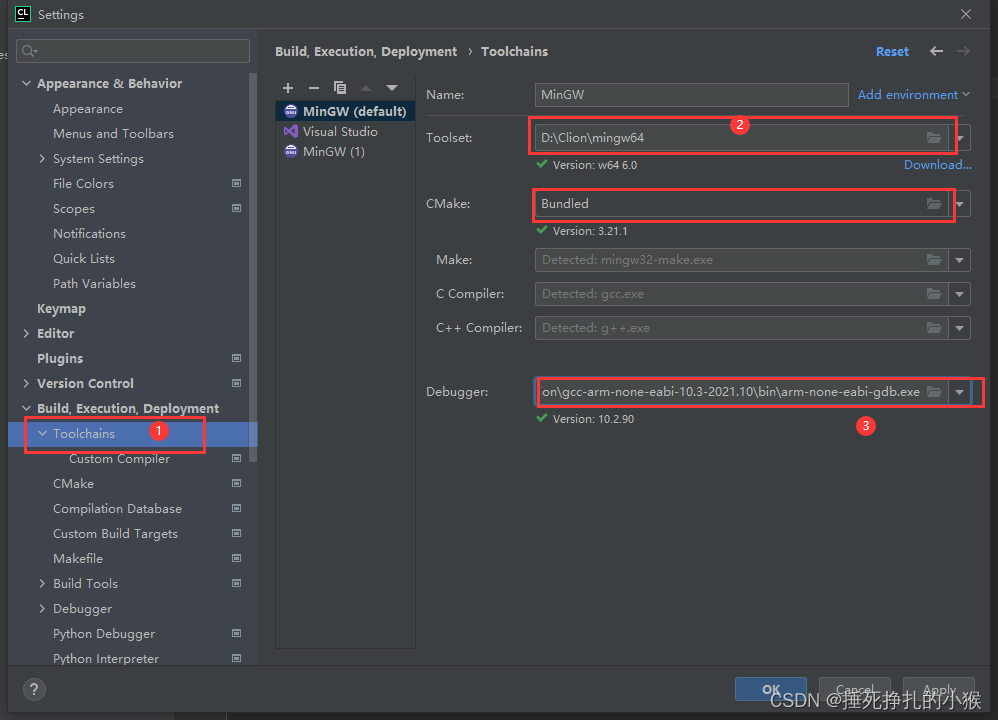
Task: Open the CMake settings page in tree
Action: [73, 484]
